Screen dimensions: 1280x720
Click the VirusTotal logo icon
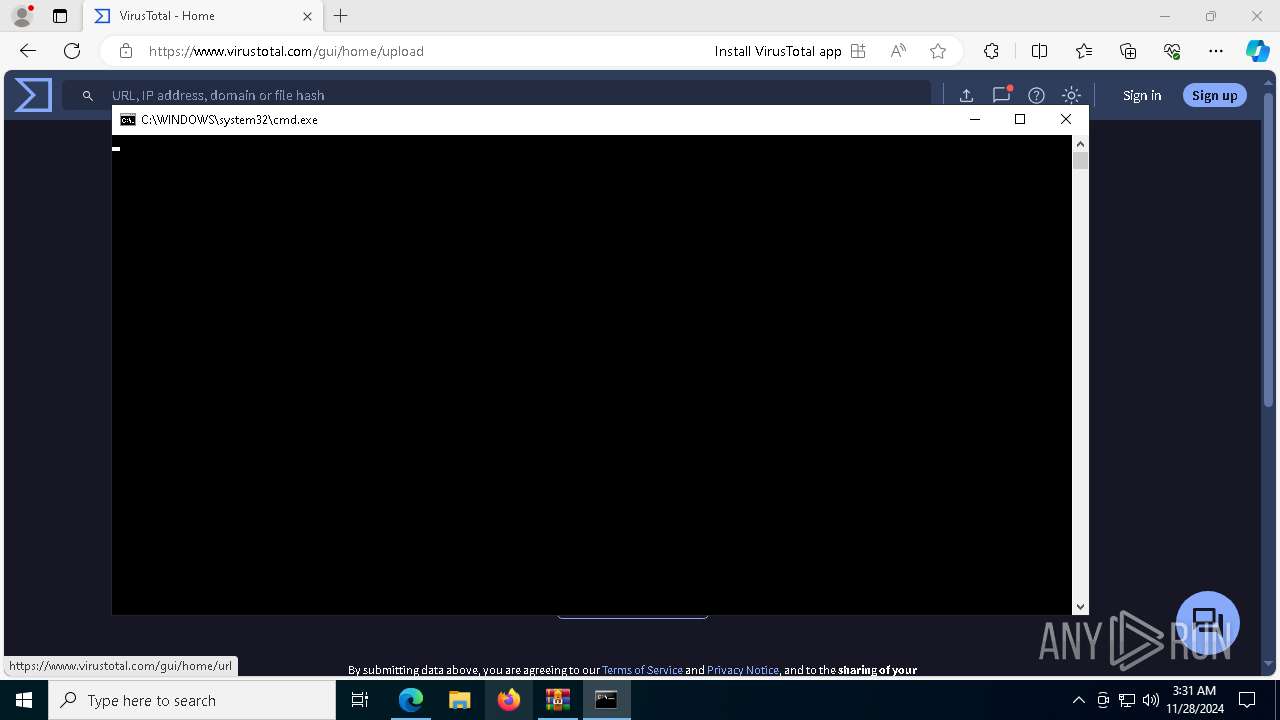33,95
